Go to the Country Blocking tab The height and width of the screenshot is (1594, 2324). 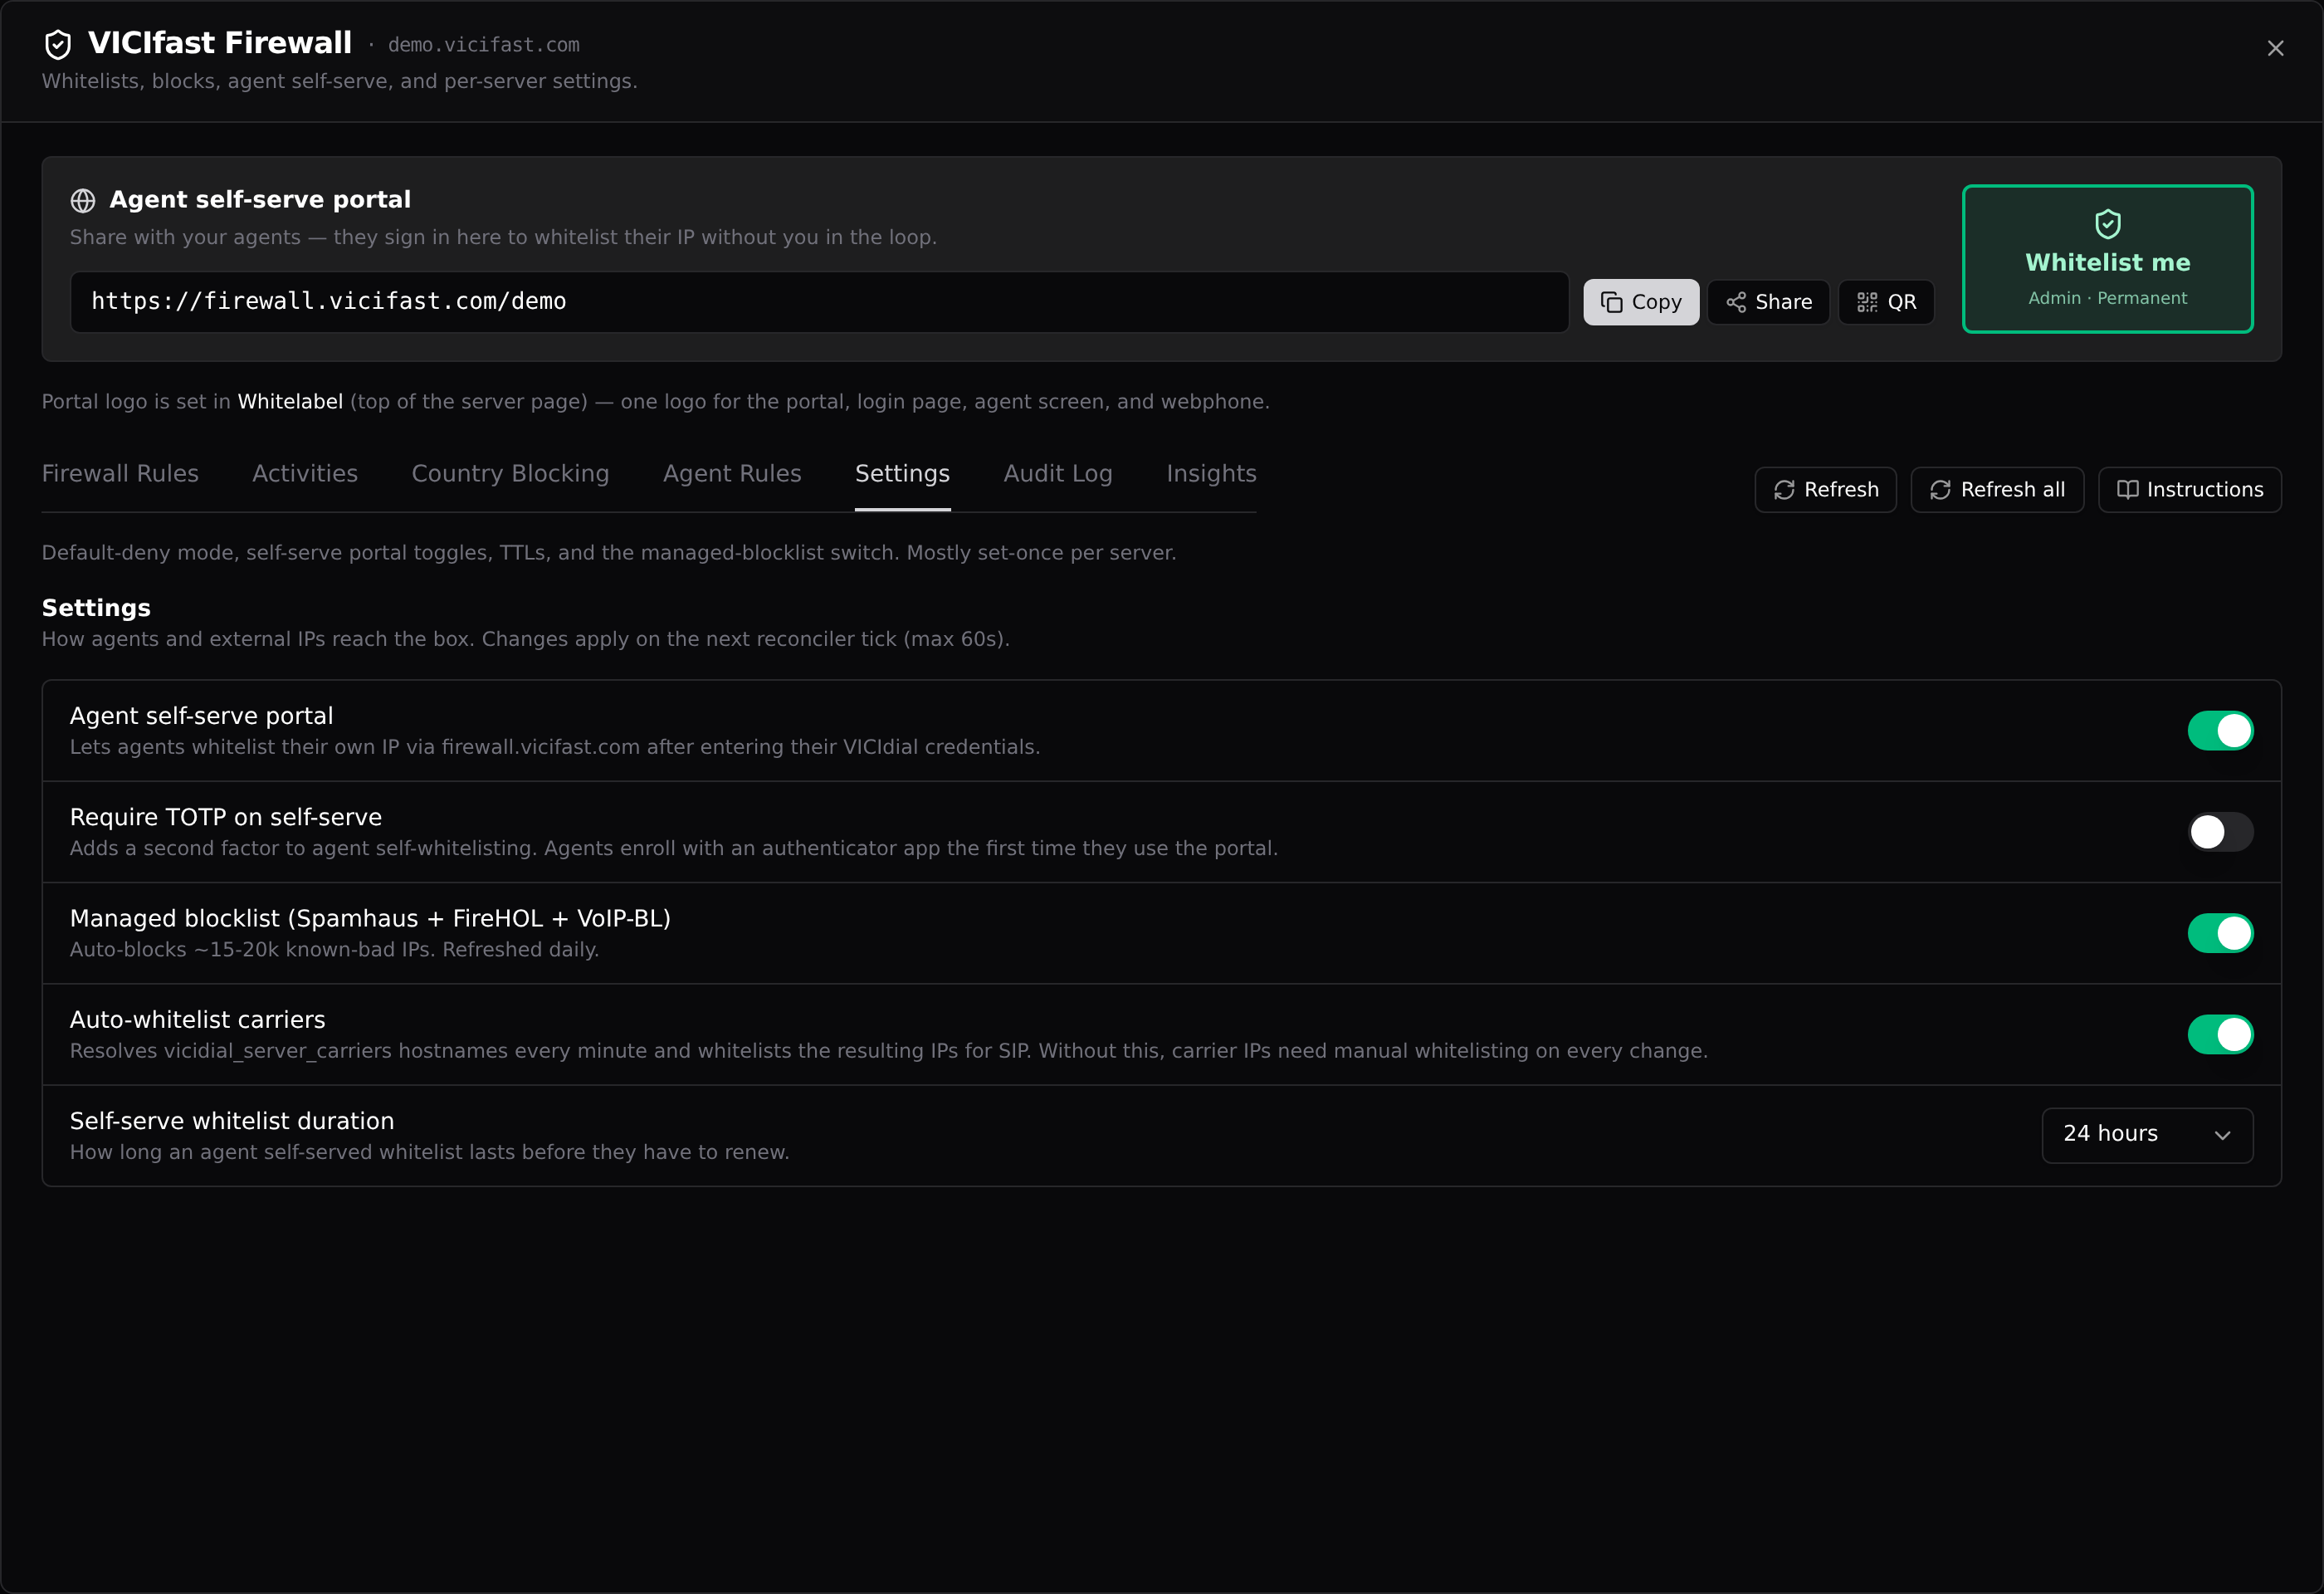510,473
